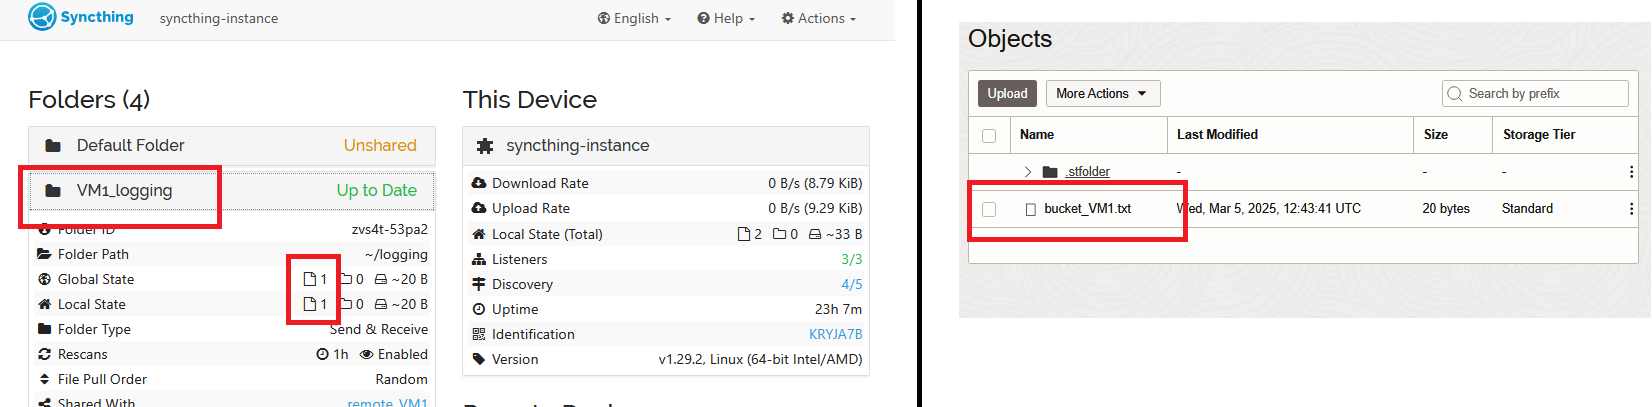This screenshot has height=407, width=1652.
Task: Open the bucket_VM1.txt row actions menu
Action: (1631, 209)
